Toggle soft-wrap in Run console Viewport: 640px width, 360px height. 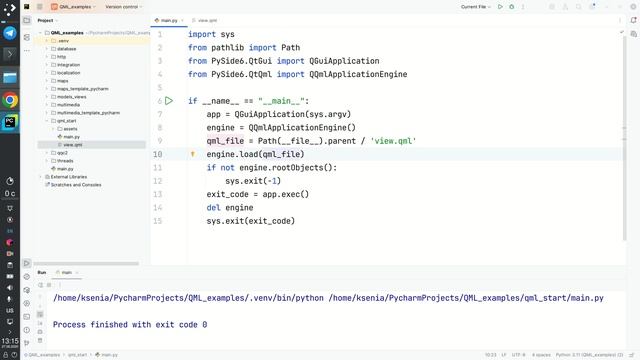(40, 314)
